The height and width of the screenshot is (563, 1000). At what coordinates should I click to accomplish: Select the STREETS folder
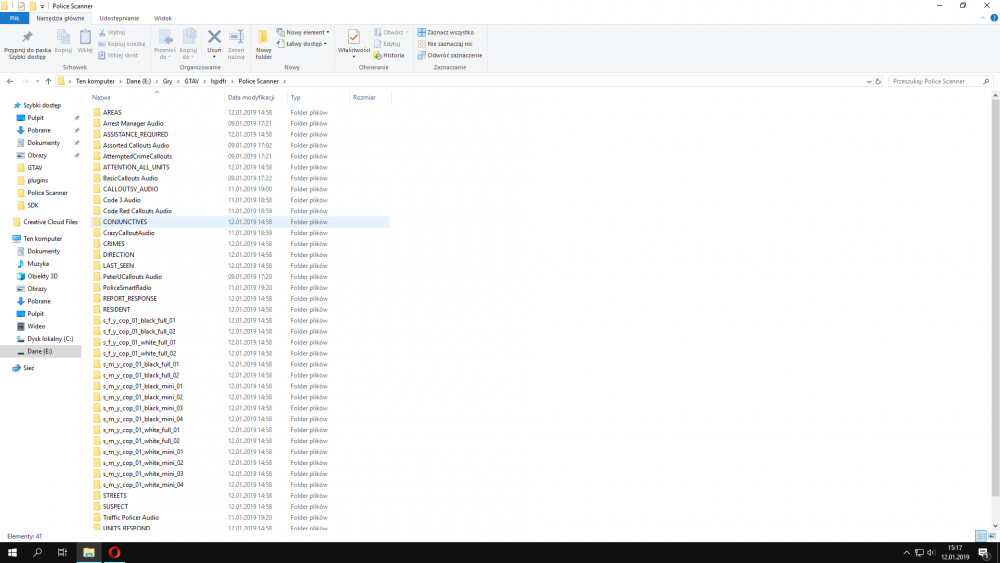(x=115, y=495)
